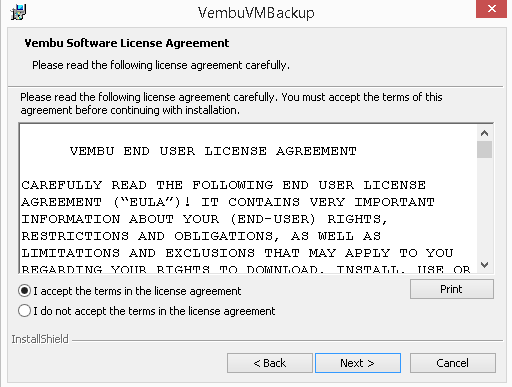Go back with the < Back button

click(x=270, y=363)
